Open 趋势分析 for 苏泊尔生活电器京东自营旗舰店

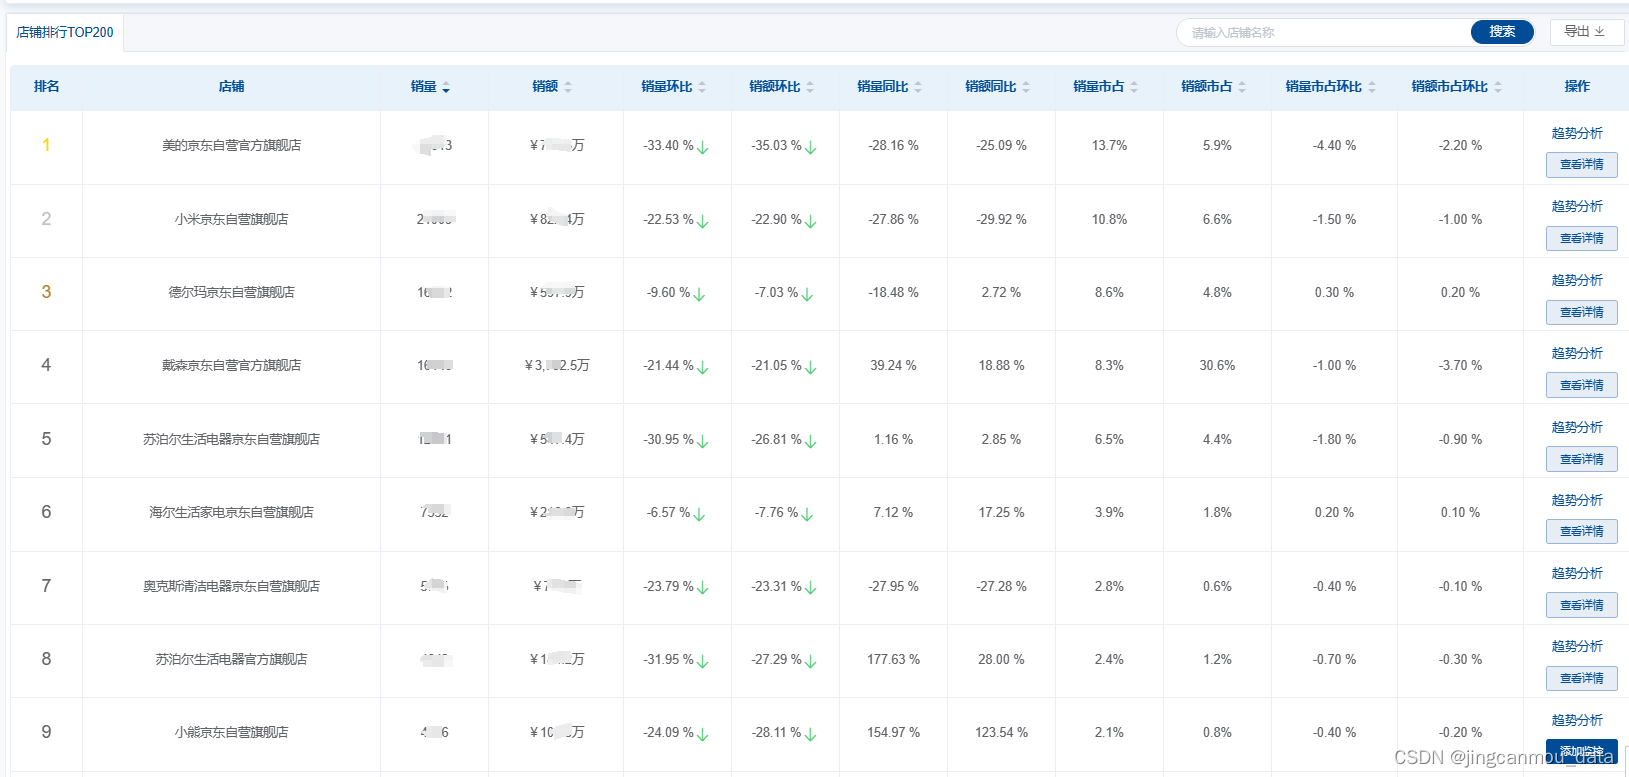[x=1577, y=427]
